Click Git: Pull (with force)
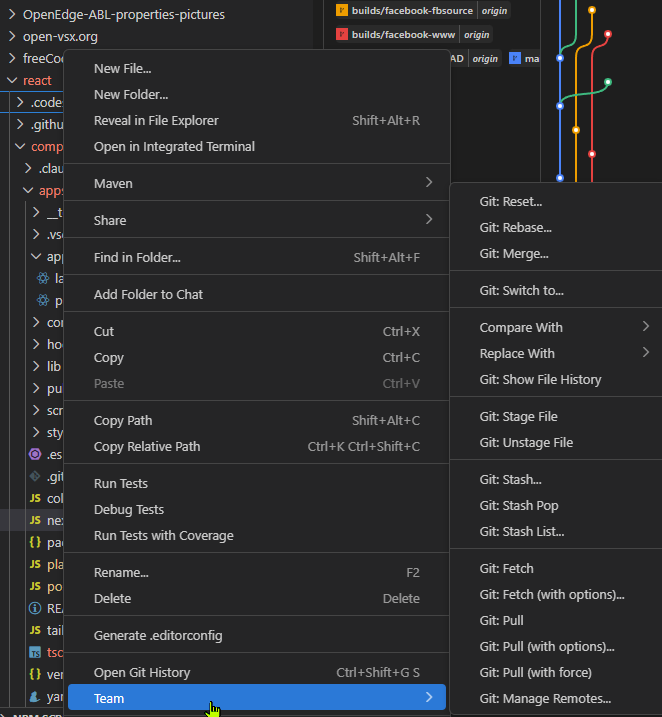The image size is (662, 717). pyautogui.click(x=558, y=674)
